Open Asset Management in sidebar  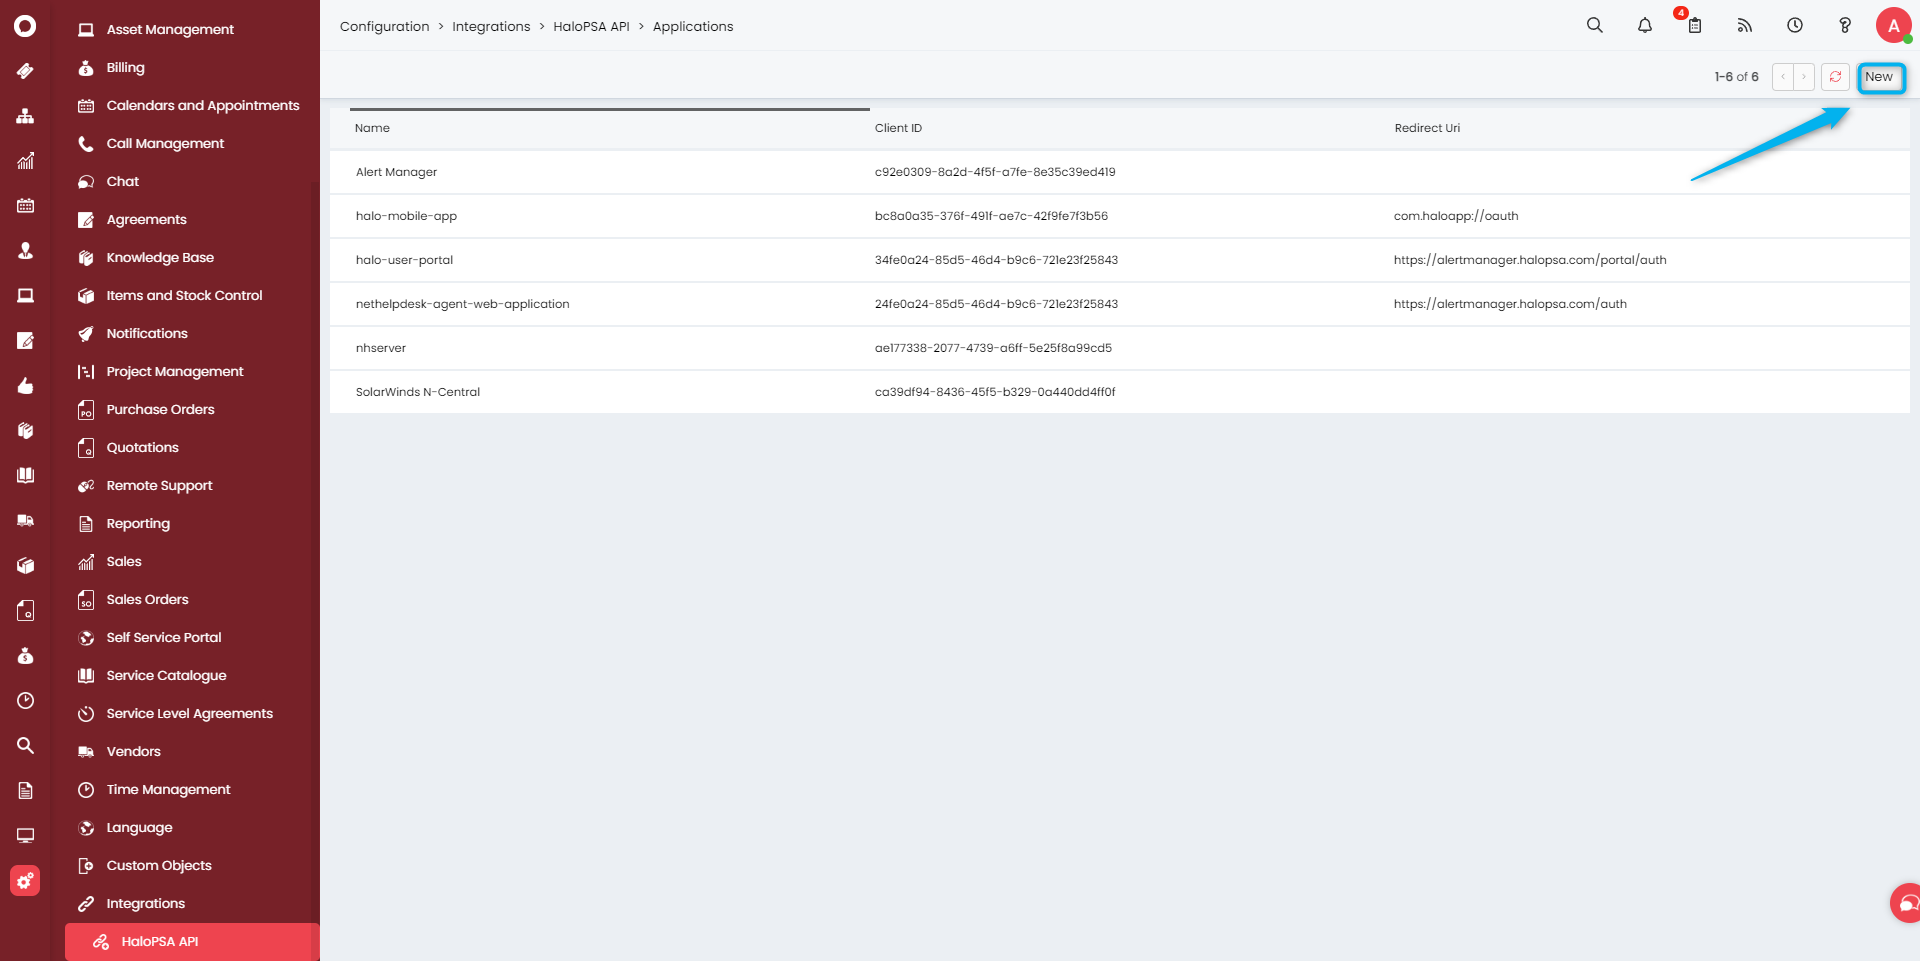170,30
